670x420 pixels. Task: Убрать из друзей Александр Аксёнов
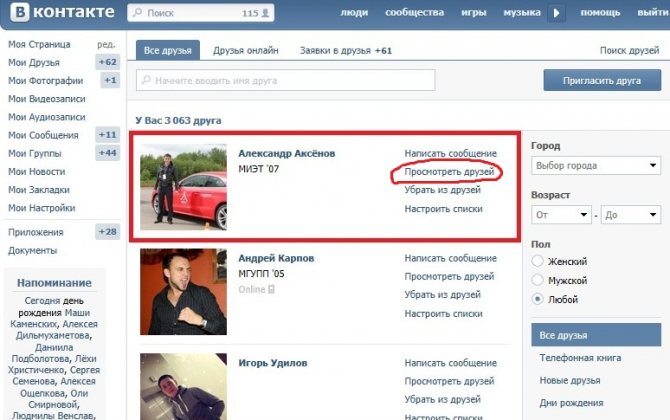tap(442, 190)
